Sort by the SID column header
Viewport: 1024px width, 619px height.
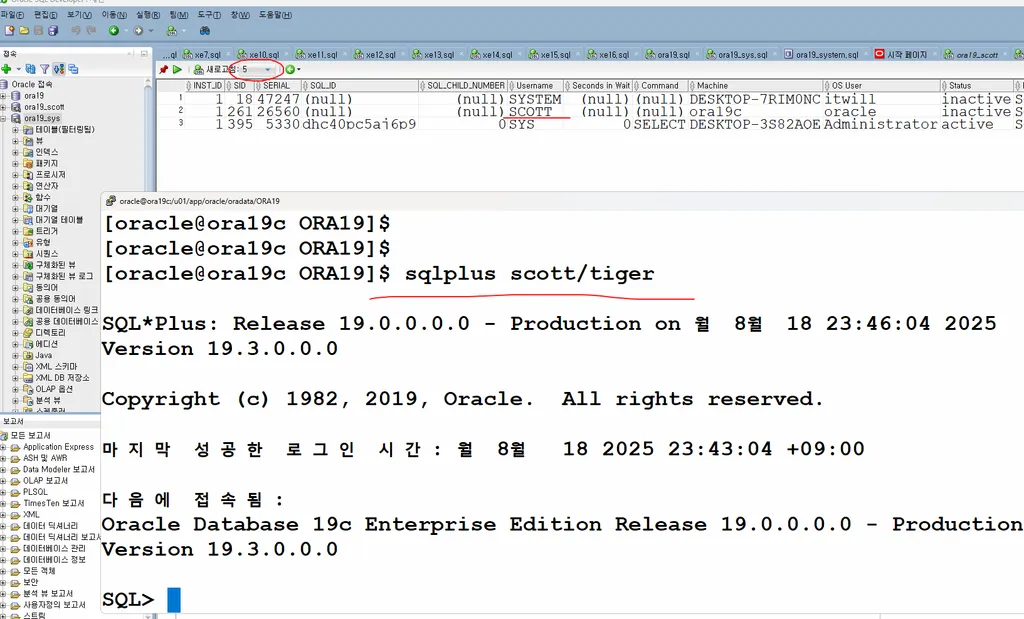(x=240, y=86)
